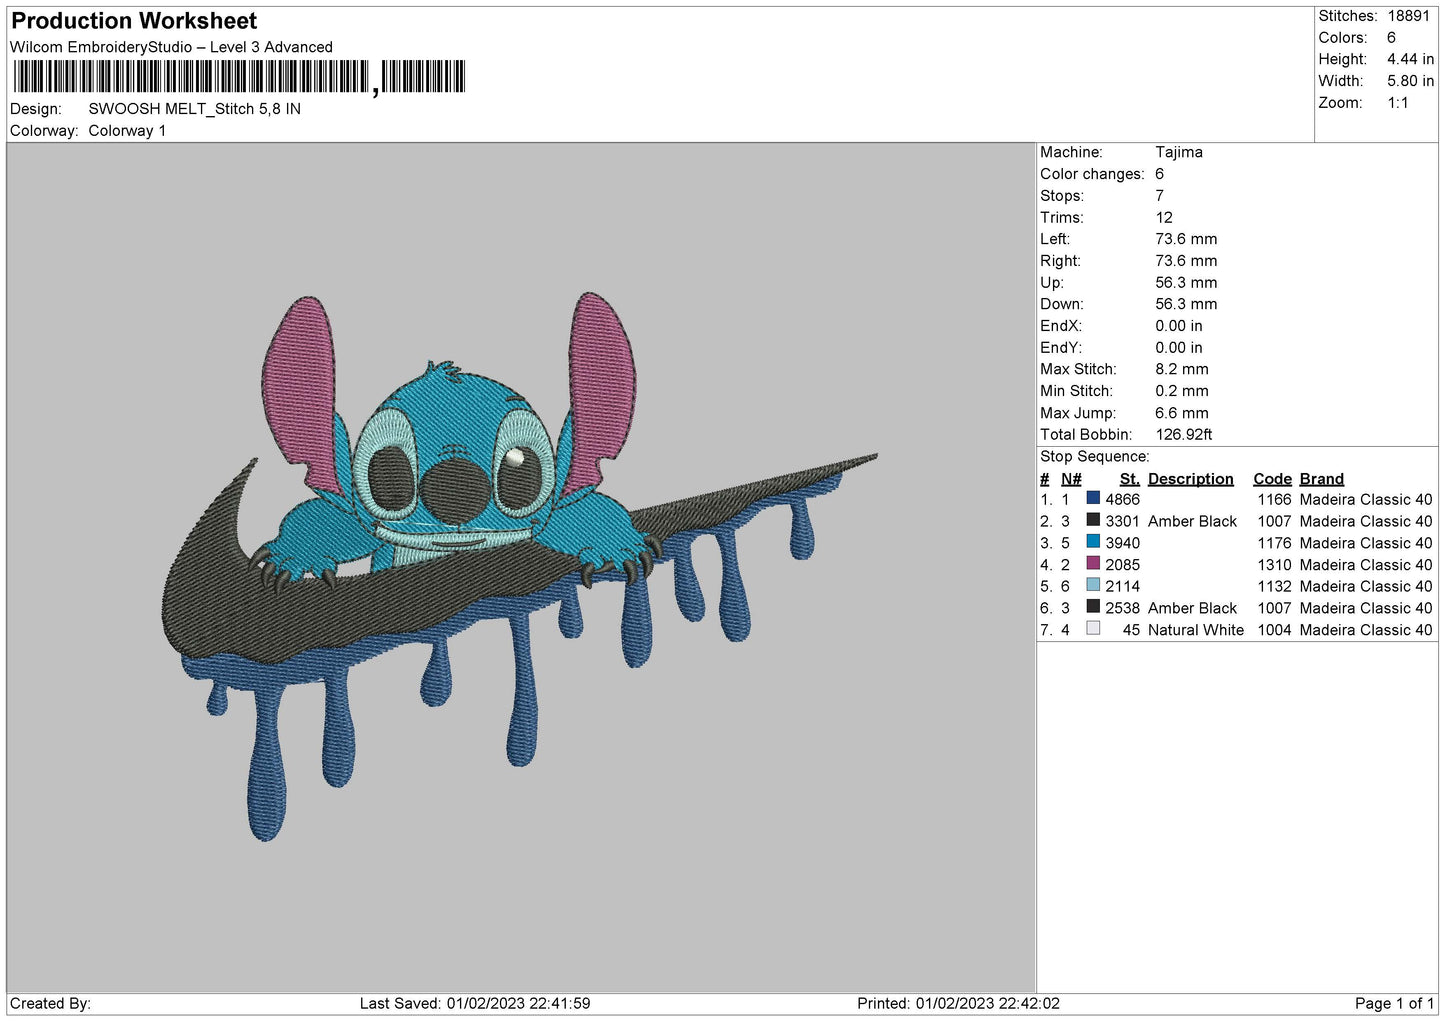This screenshot has height=1021, width=1445.
Task: Click the Description column header
Action: pos(1190,479)
